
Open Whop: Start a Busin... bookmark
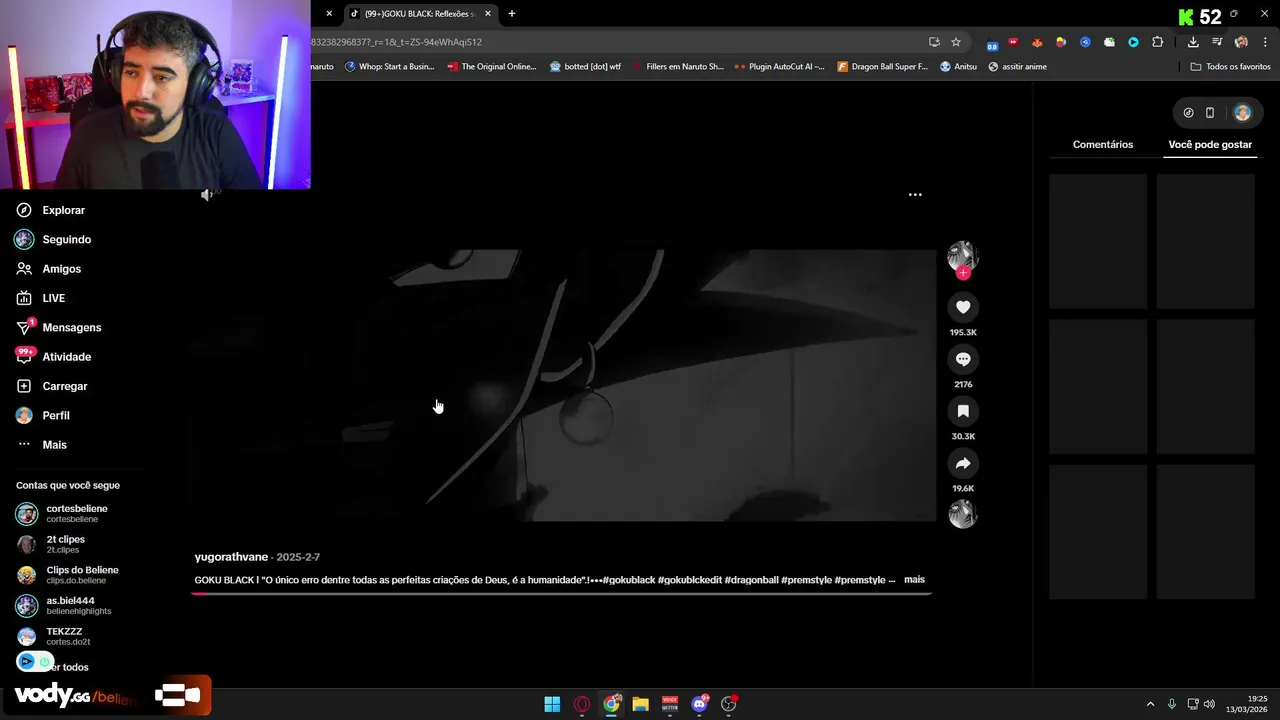389,67
